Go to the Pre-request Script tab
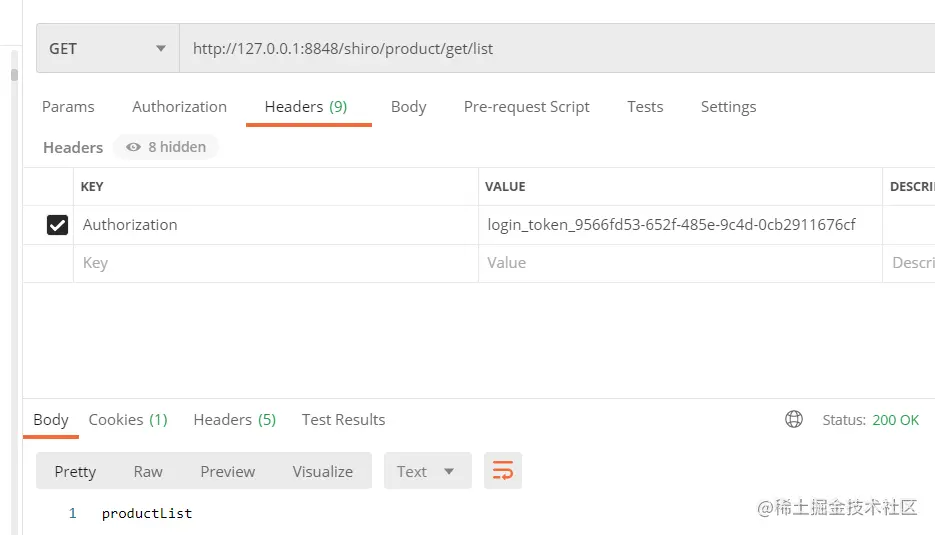Viewport: 935px width, 535px height. (527, 107)
